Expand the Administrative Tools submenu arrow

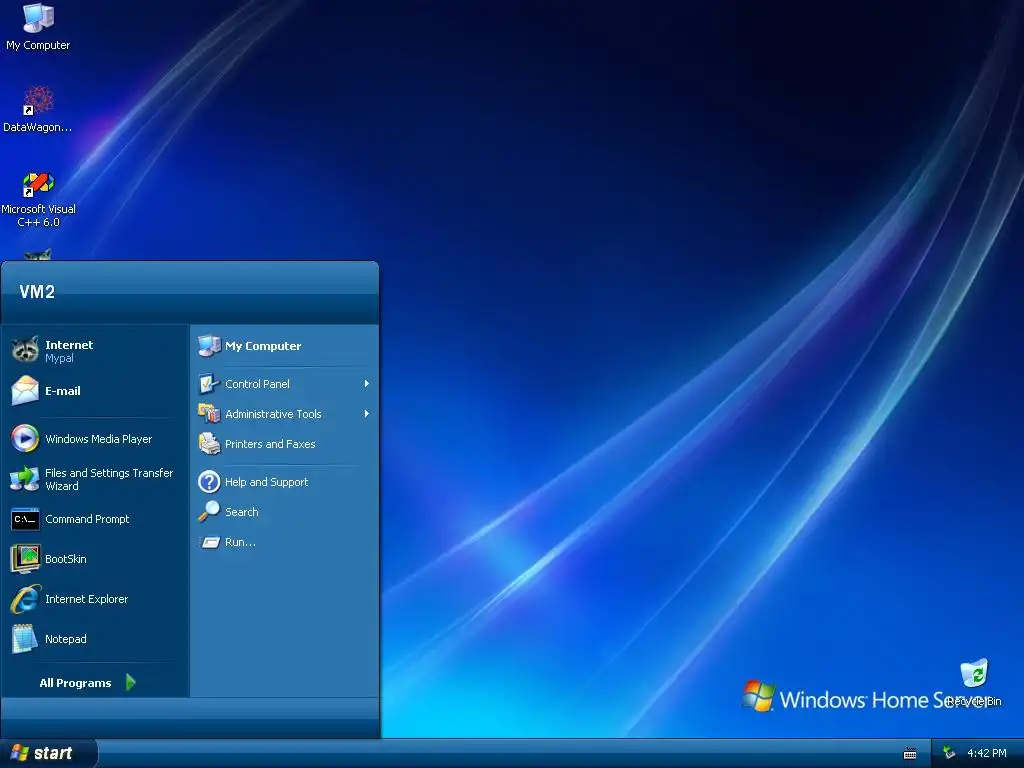point(367,413)
